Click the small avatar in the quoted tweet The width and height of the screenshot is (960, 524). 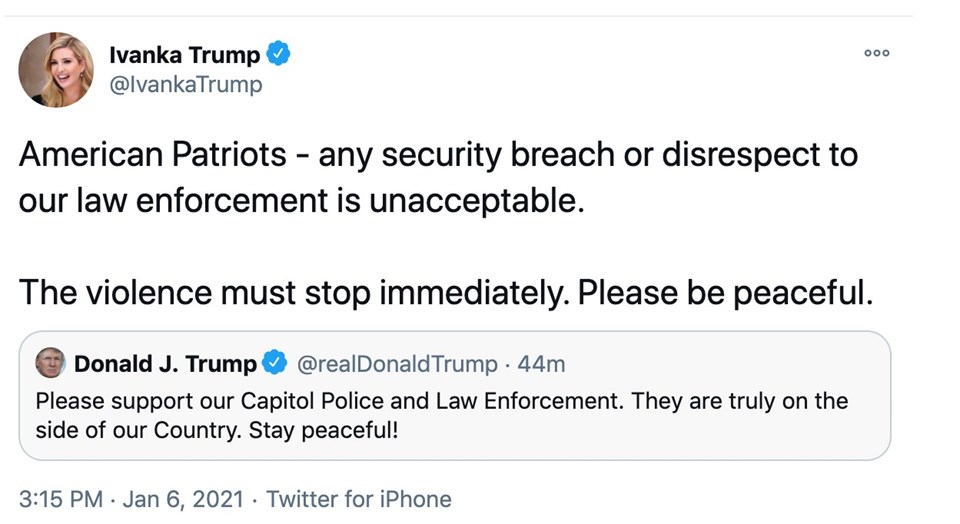coord(49,363)
